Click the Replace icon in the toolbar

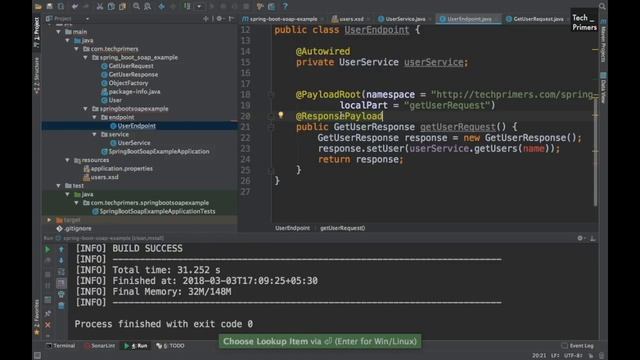(147, 7)
